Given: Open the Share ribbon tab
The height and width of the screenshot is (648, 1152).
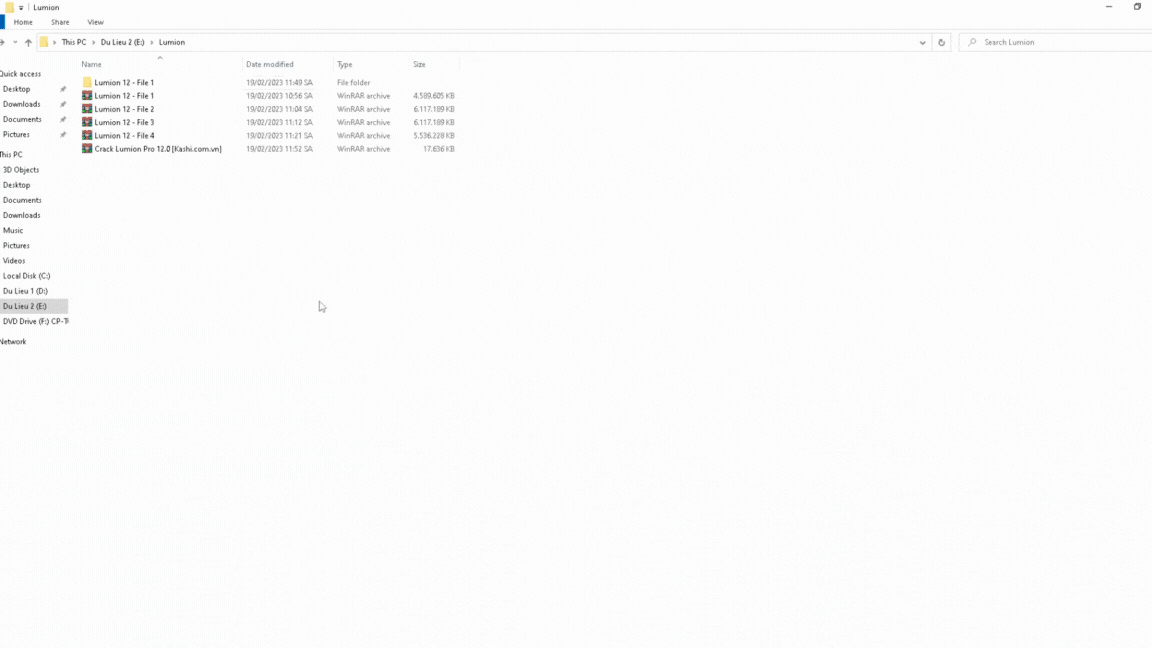Looking at the screenshot, I should click(60, 22).
